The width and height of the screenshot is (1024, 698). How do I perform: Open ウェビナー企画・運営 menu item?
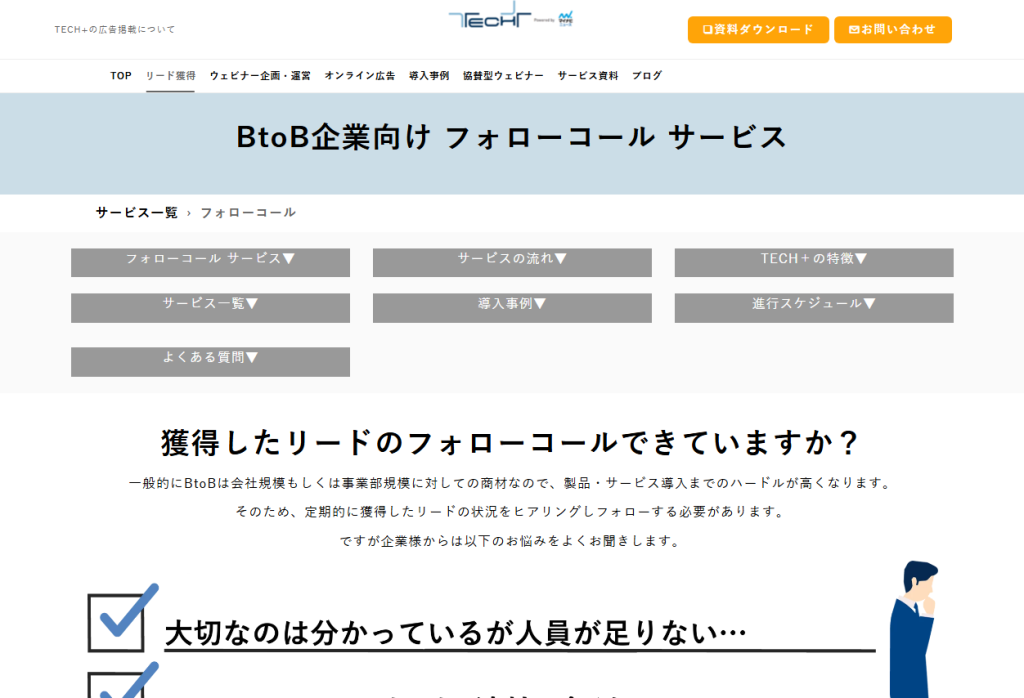(260, 76)
